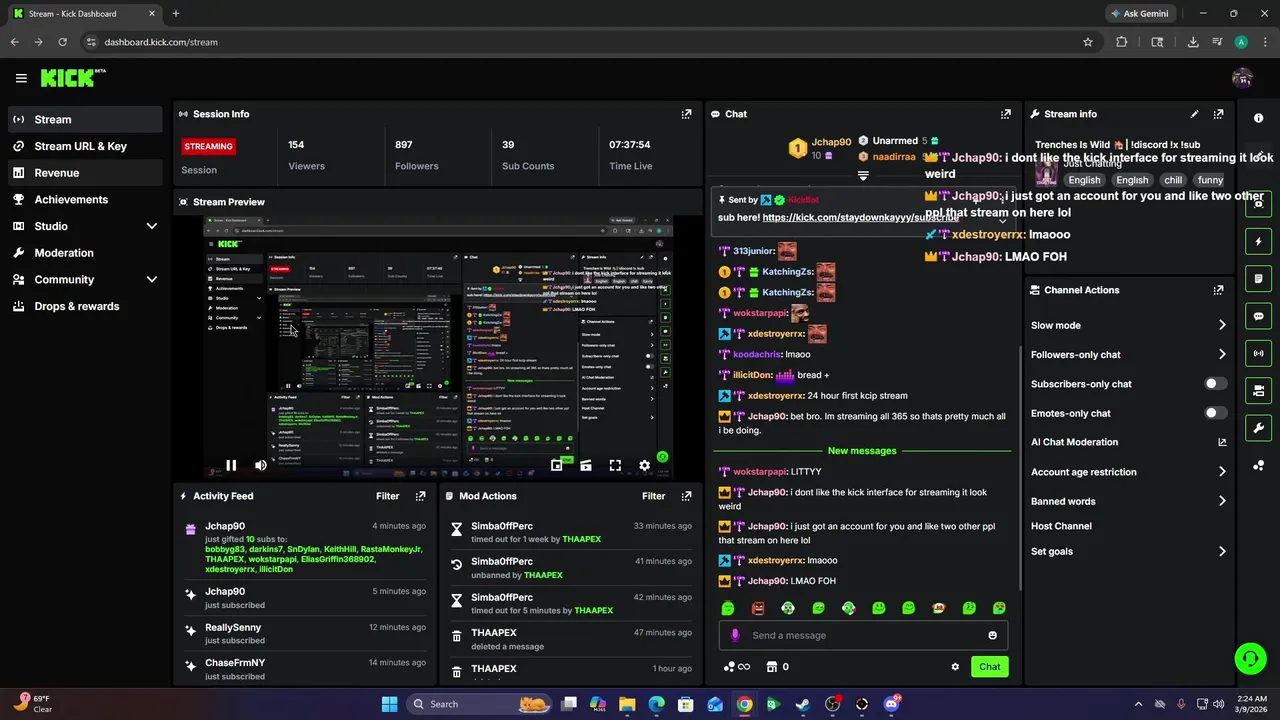The image size is (1280, 720).
Task: Open the hamburger menu beside Kick logo
Action: 21,78
